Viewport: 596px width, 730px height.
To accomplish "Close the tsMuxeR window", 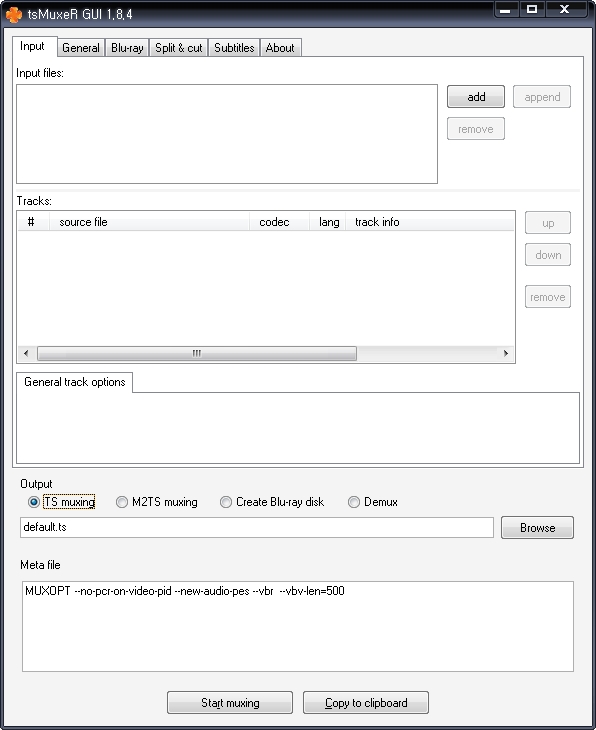I will tap(565, 9).
